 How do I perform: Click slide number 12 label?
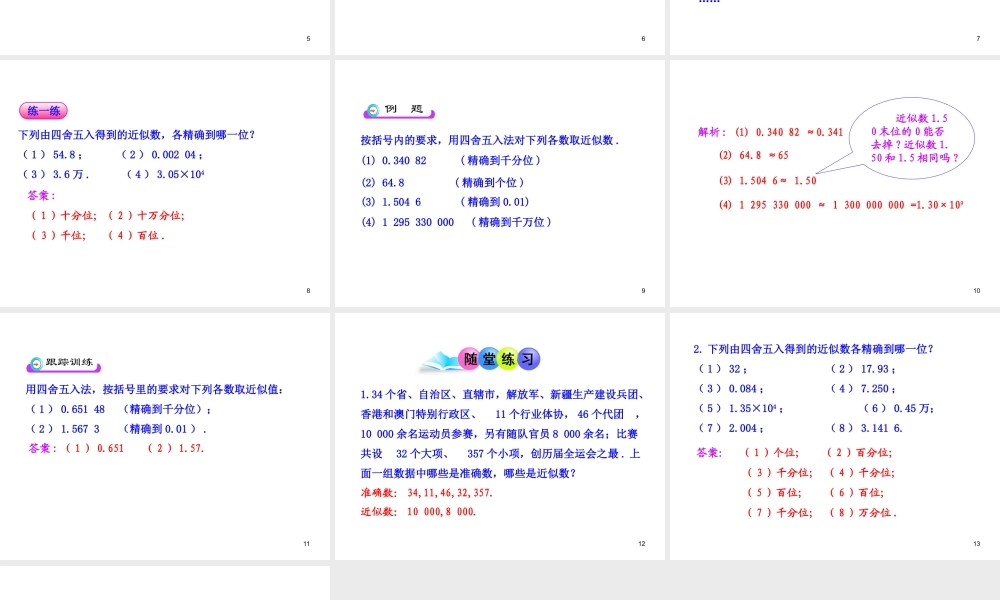point(644,542)
